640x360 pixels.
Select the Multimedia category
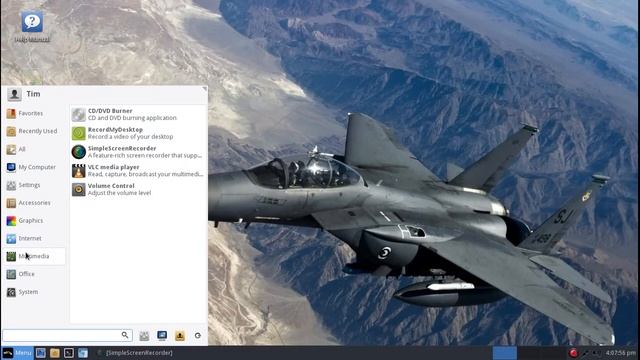[34, 256]
